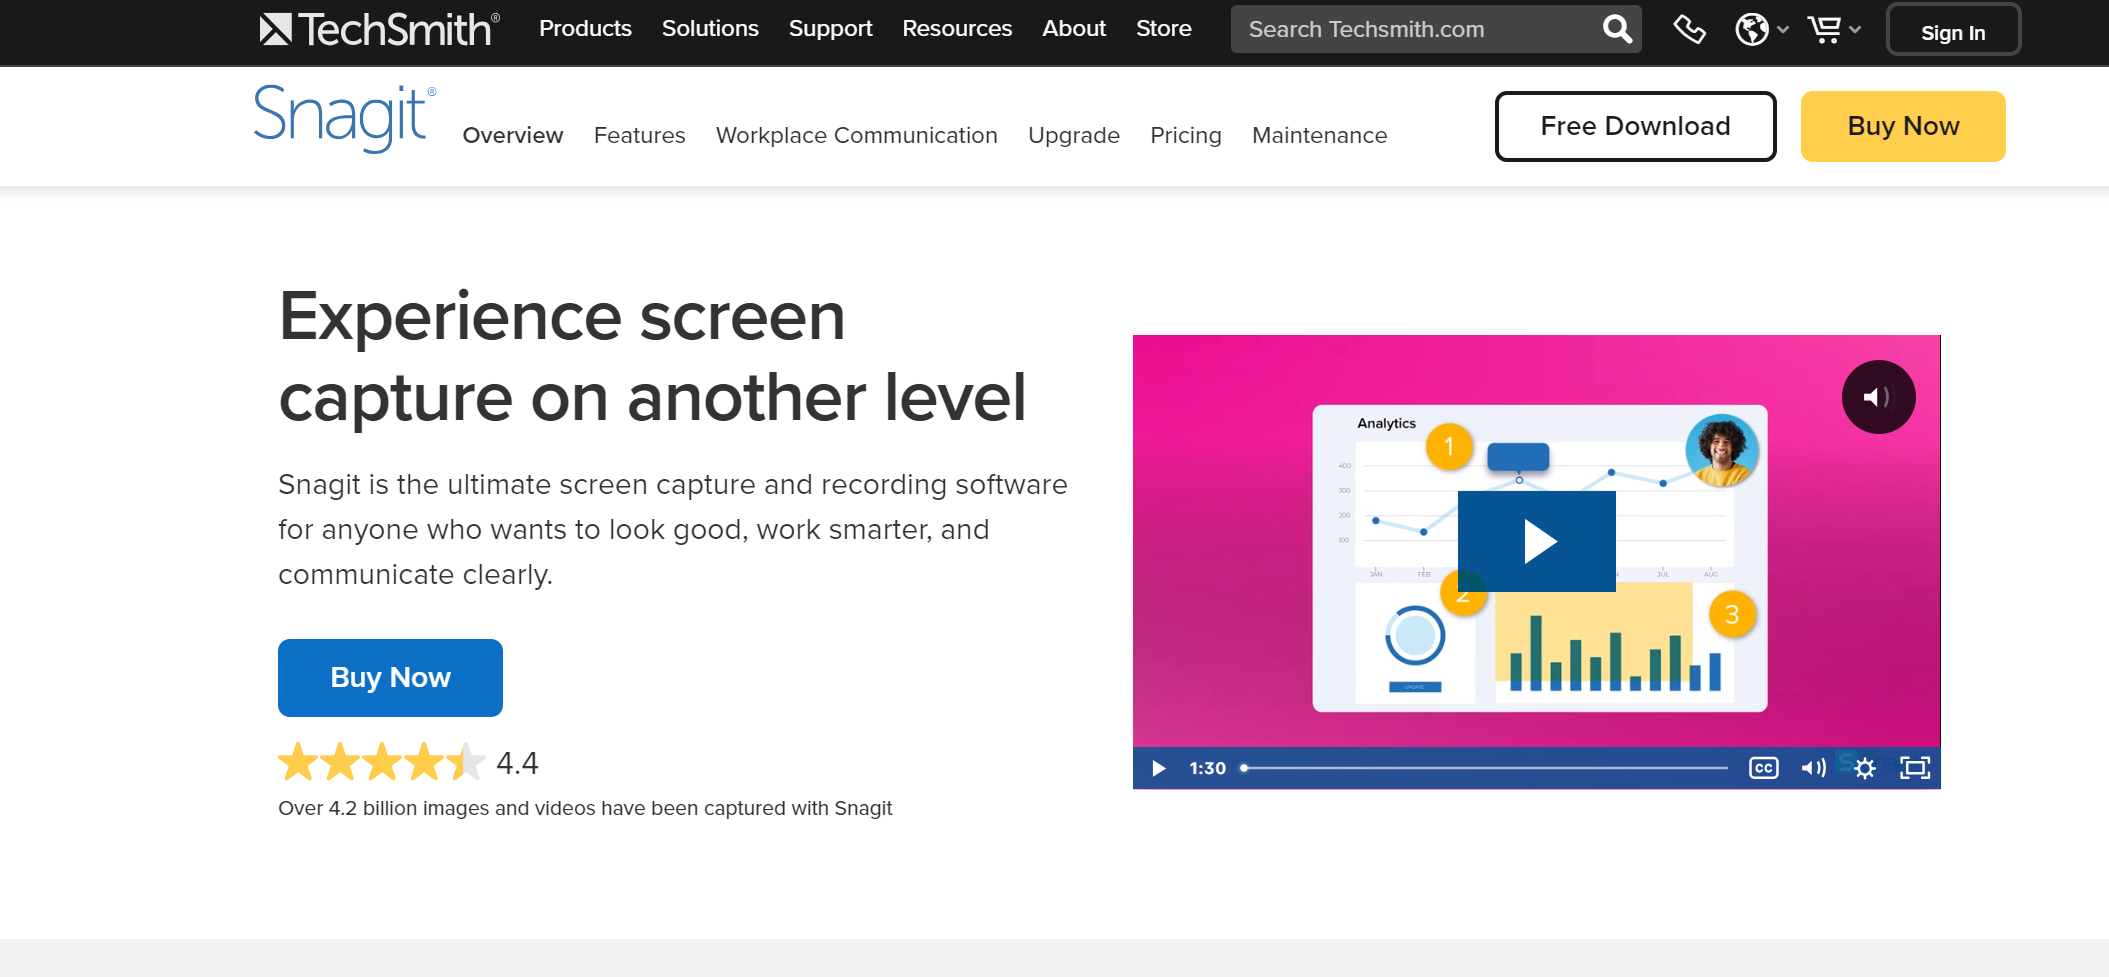Go to the Store link

[x=1163, y=28]
